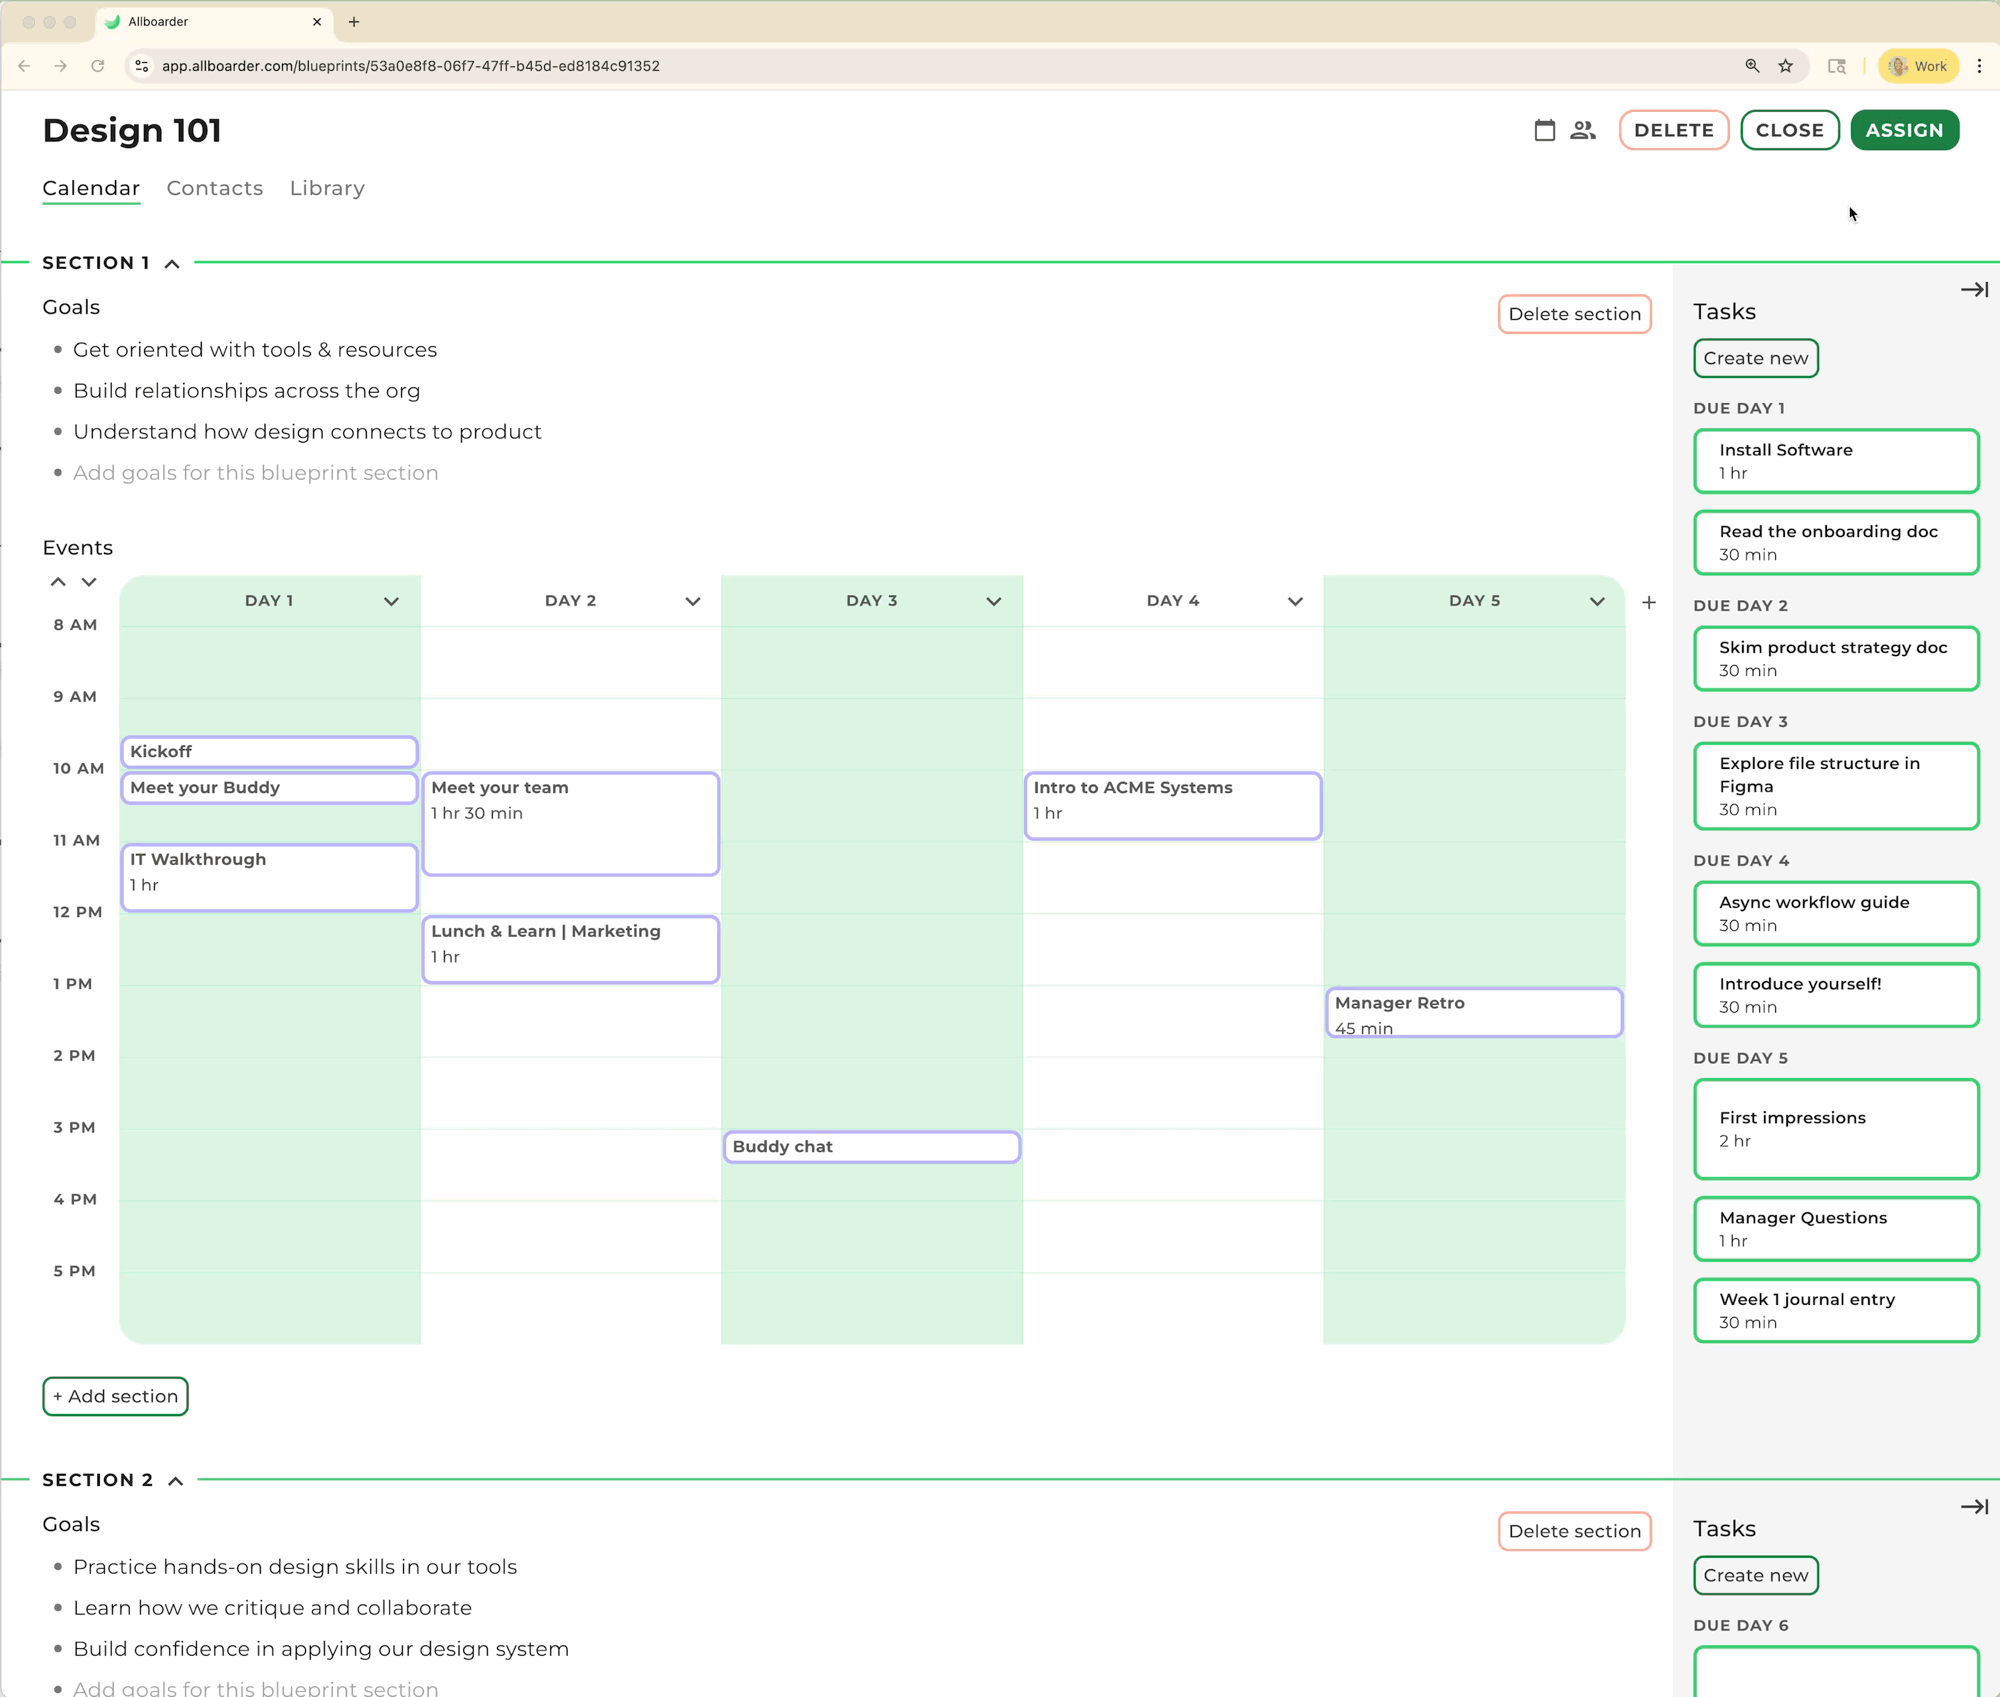Viewport: 2000px width, 1697px height.
Task: Collapse Section 2 tasks panel arrow
Action: tap(1973, 1507)
